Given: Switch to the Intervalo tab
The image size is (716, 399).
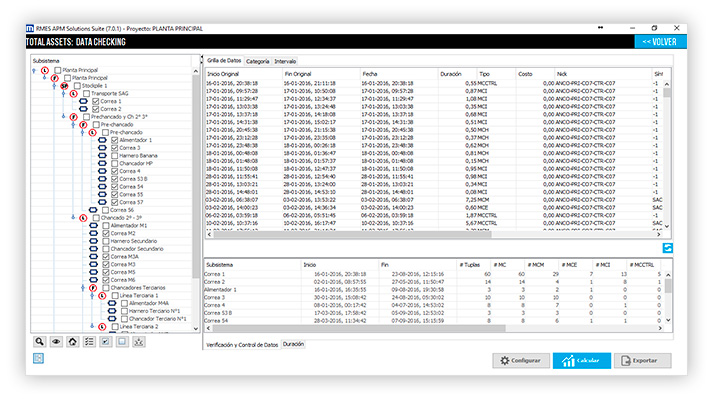Looking at the screenshot, I should click(x=285, y=61).
